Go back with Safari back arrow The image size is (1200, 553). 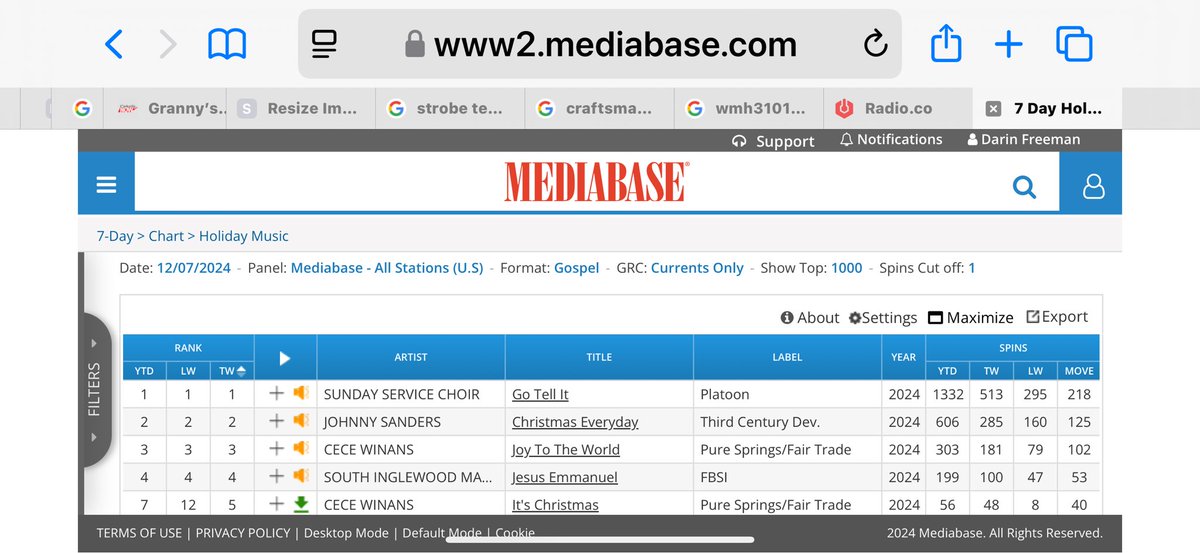pos(114,44)
